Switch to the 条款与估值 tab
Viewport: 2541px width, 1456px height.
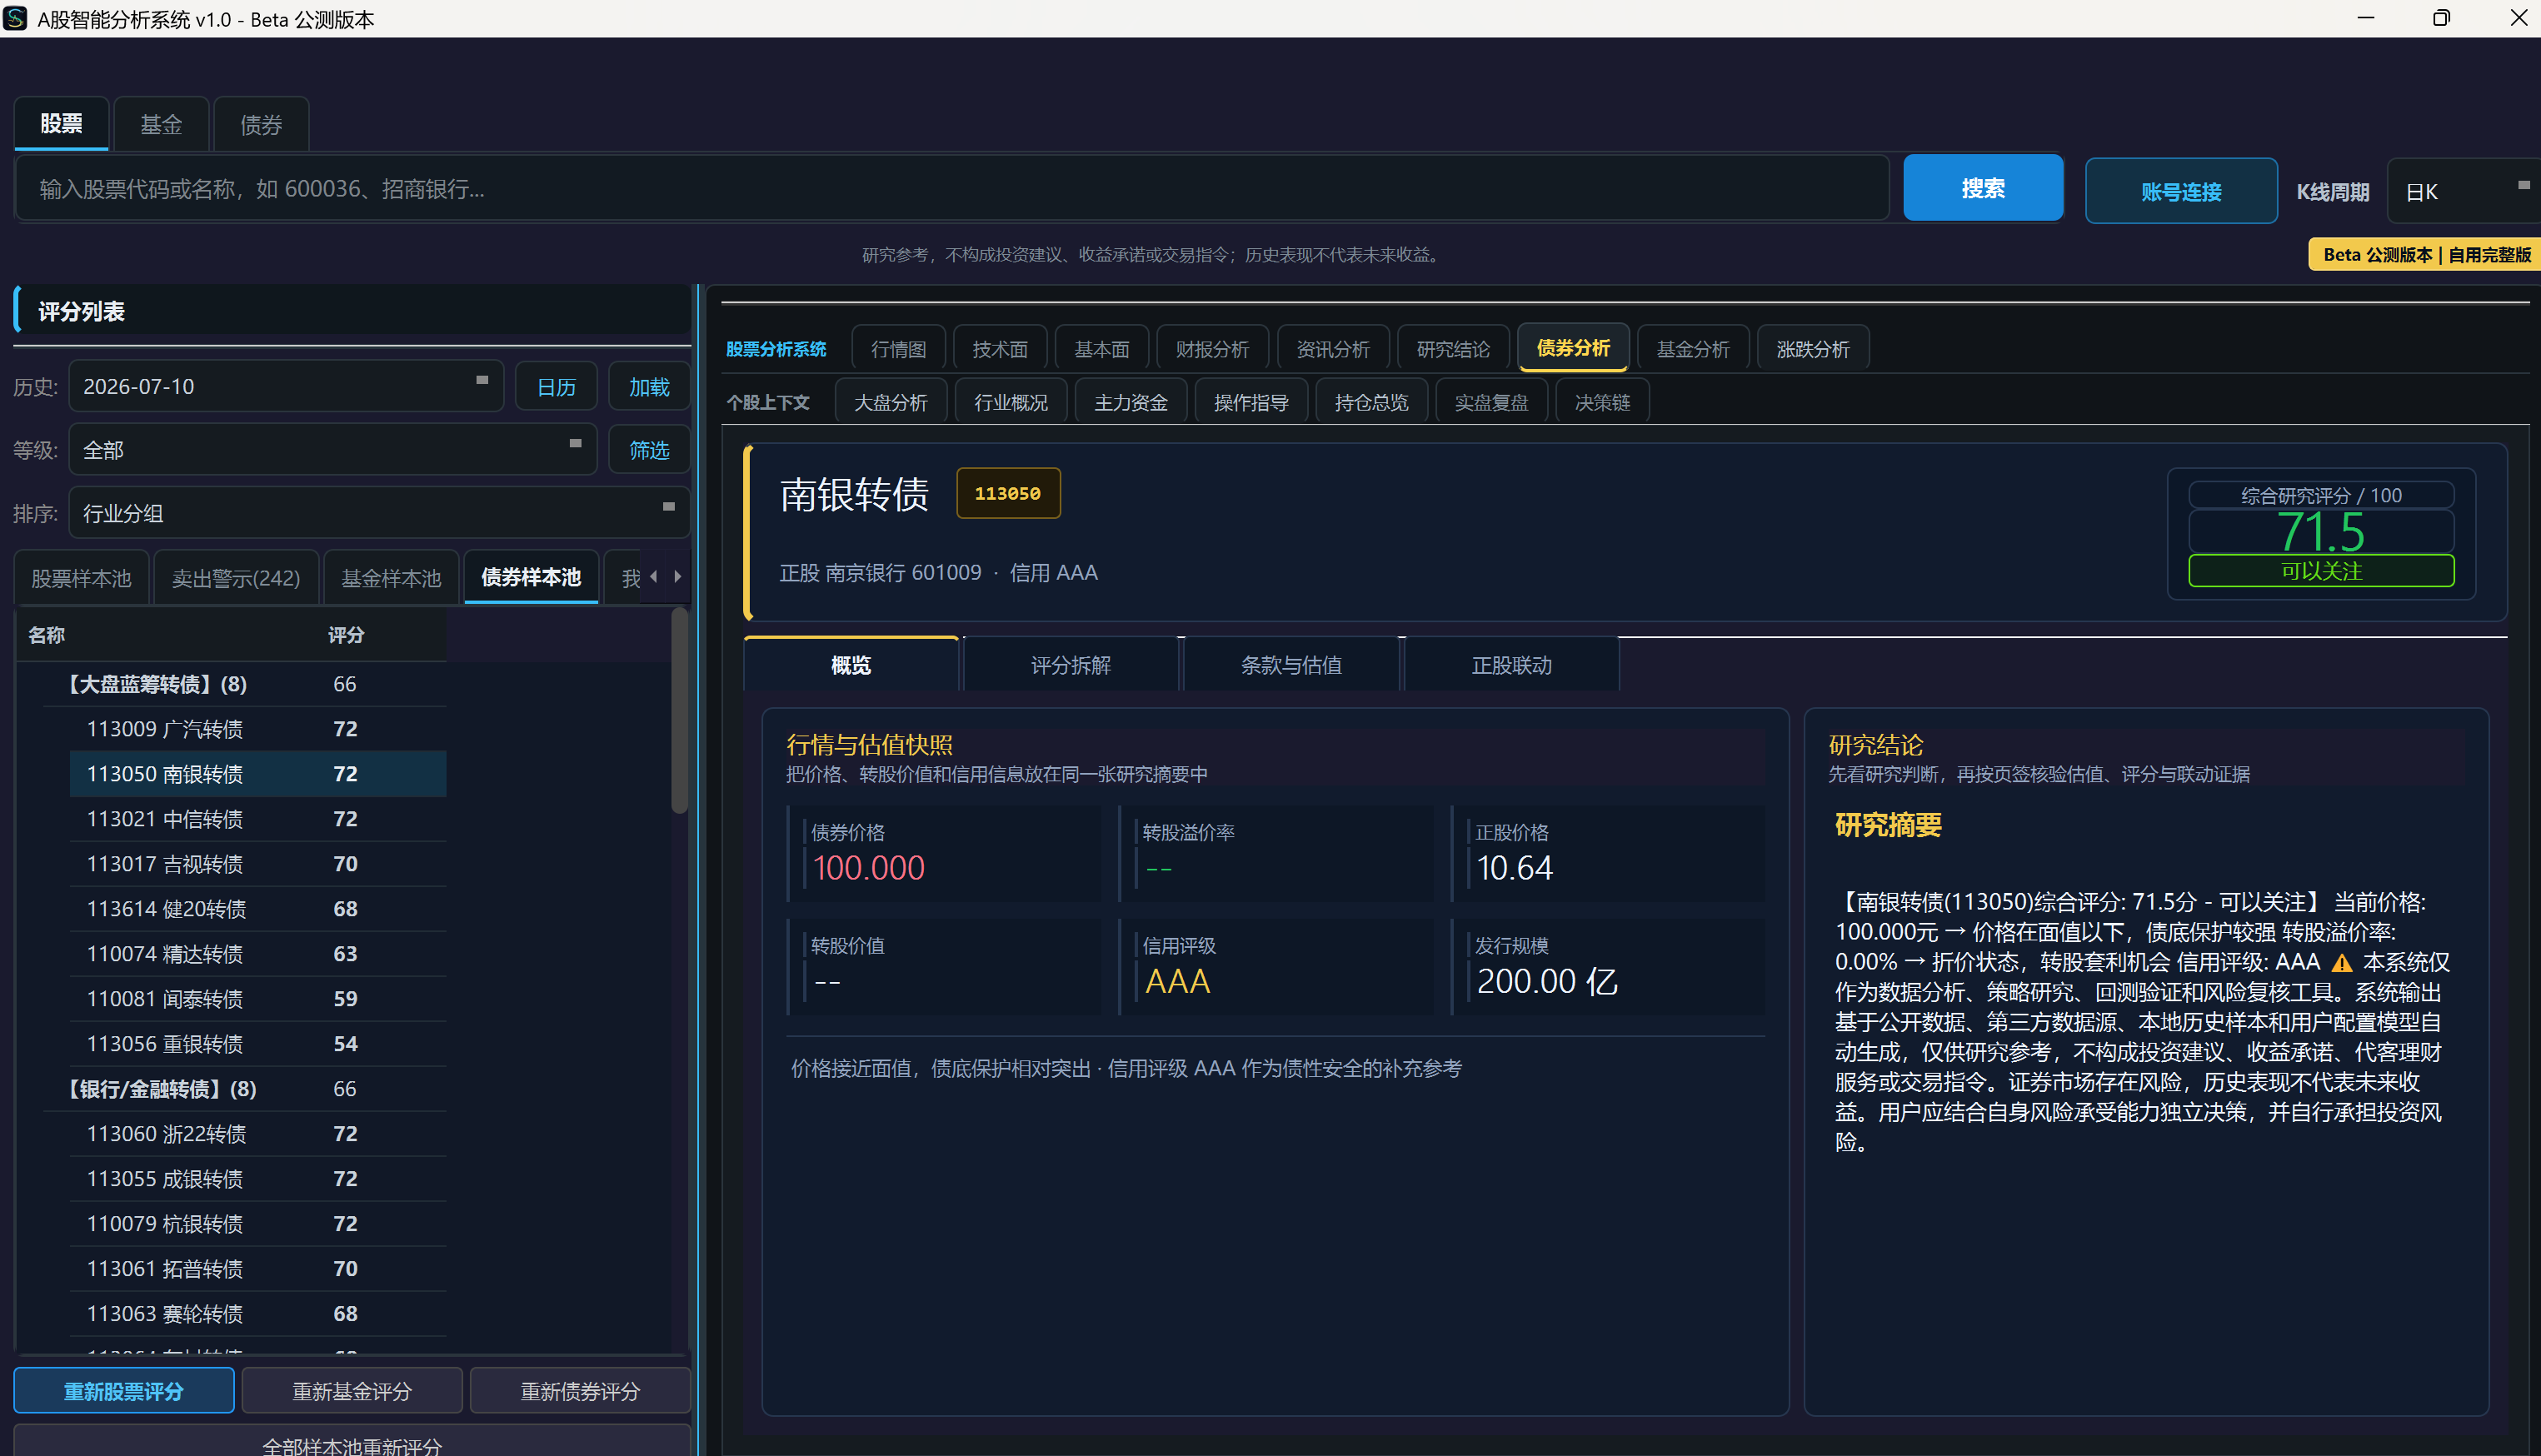tap(1291, 665)
